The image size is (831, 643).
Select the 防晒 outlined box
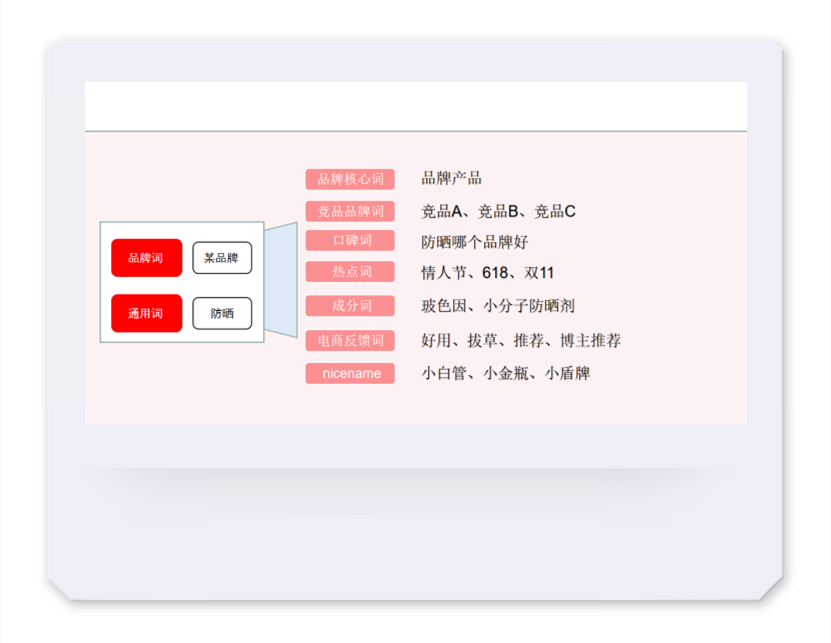[x=222, y=313]
